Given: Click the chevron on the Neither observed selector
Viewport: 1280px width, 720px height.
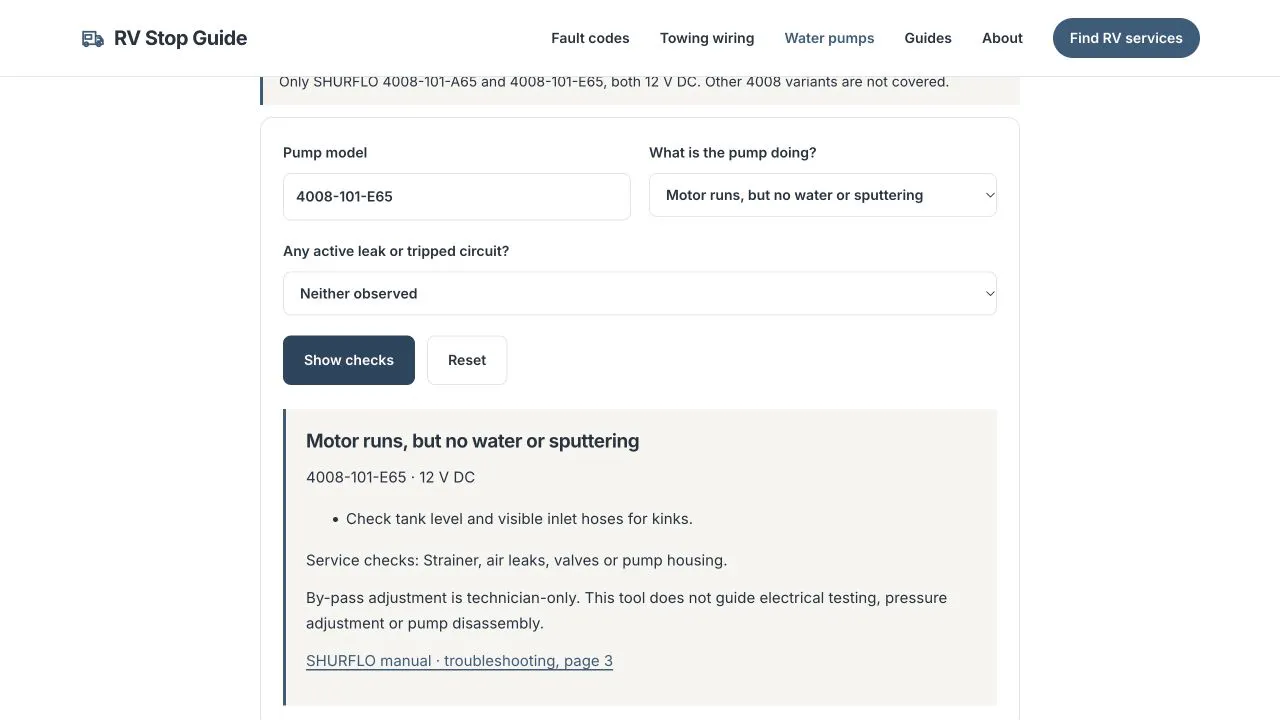Looking at the screenshot, I should pyautogui.click(x=990, y=293).
